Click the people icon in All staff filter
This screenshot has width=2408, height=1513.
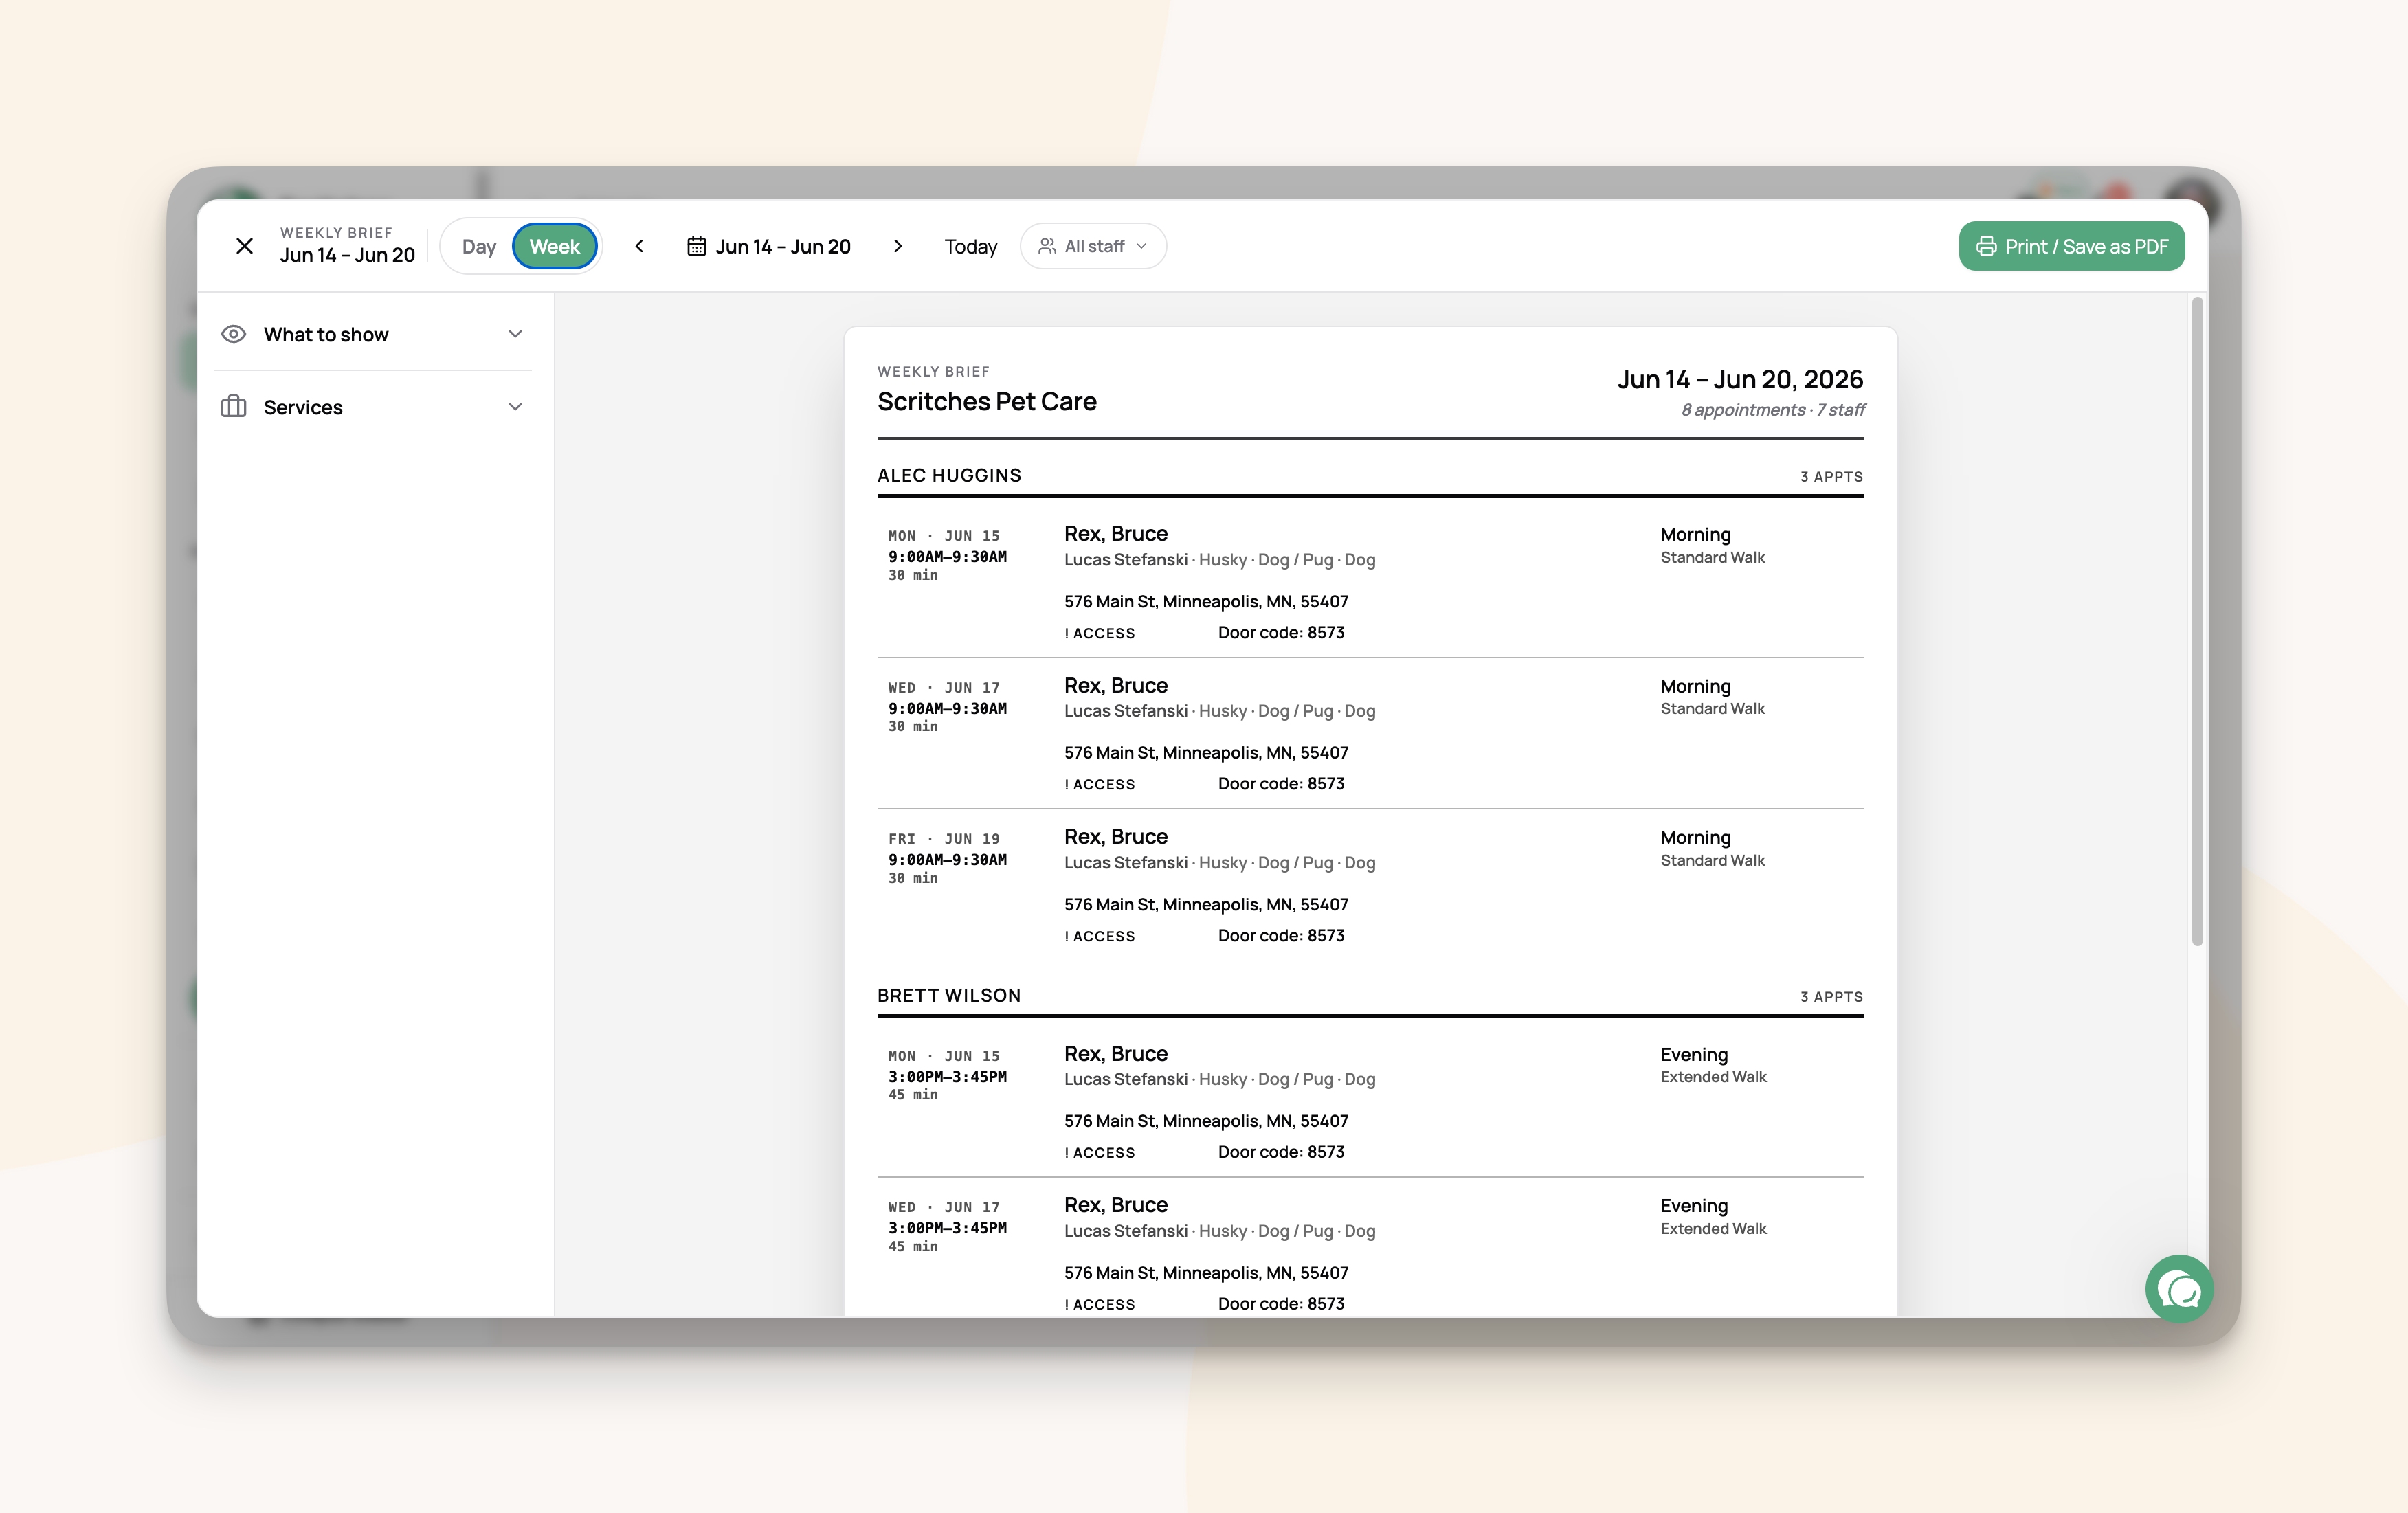1047,246
